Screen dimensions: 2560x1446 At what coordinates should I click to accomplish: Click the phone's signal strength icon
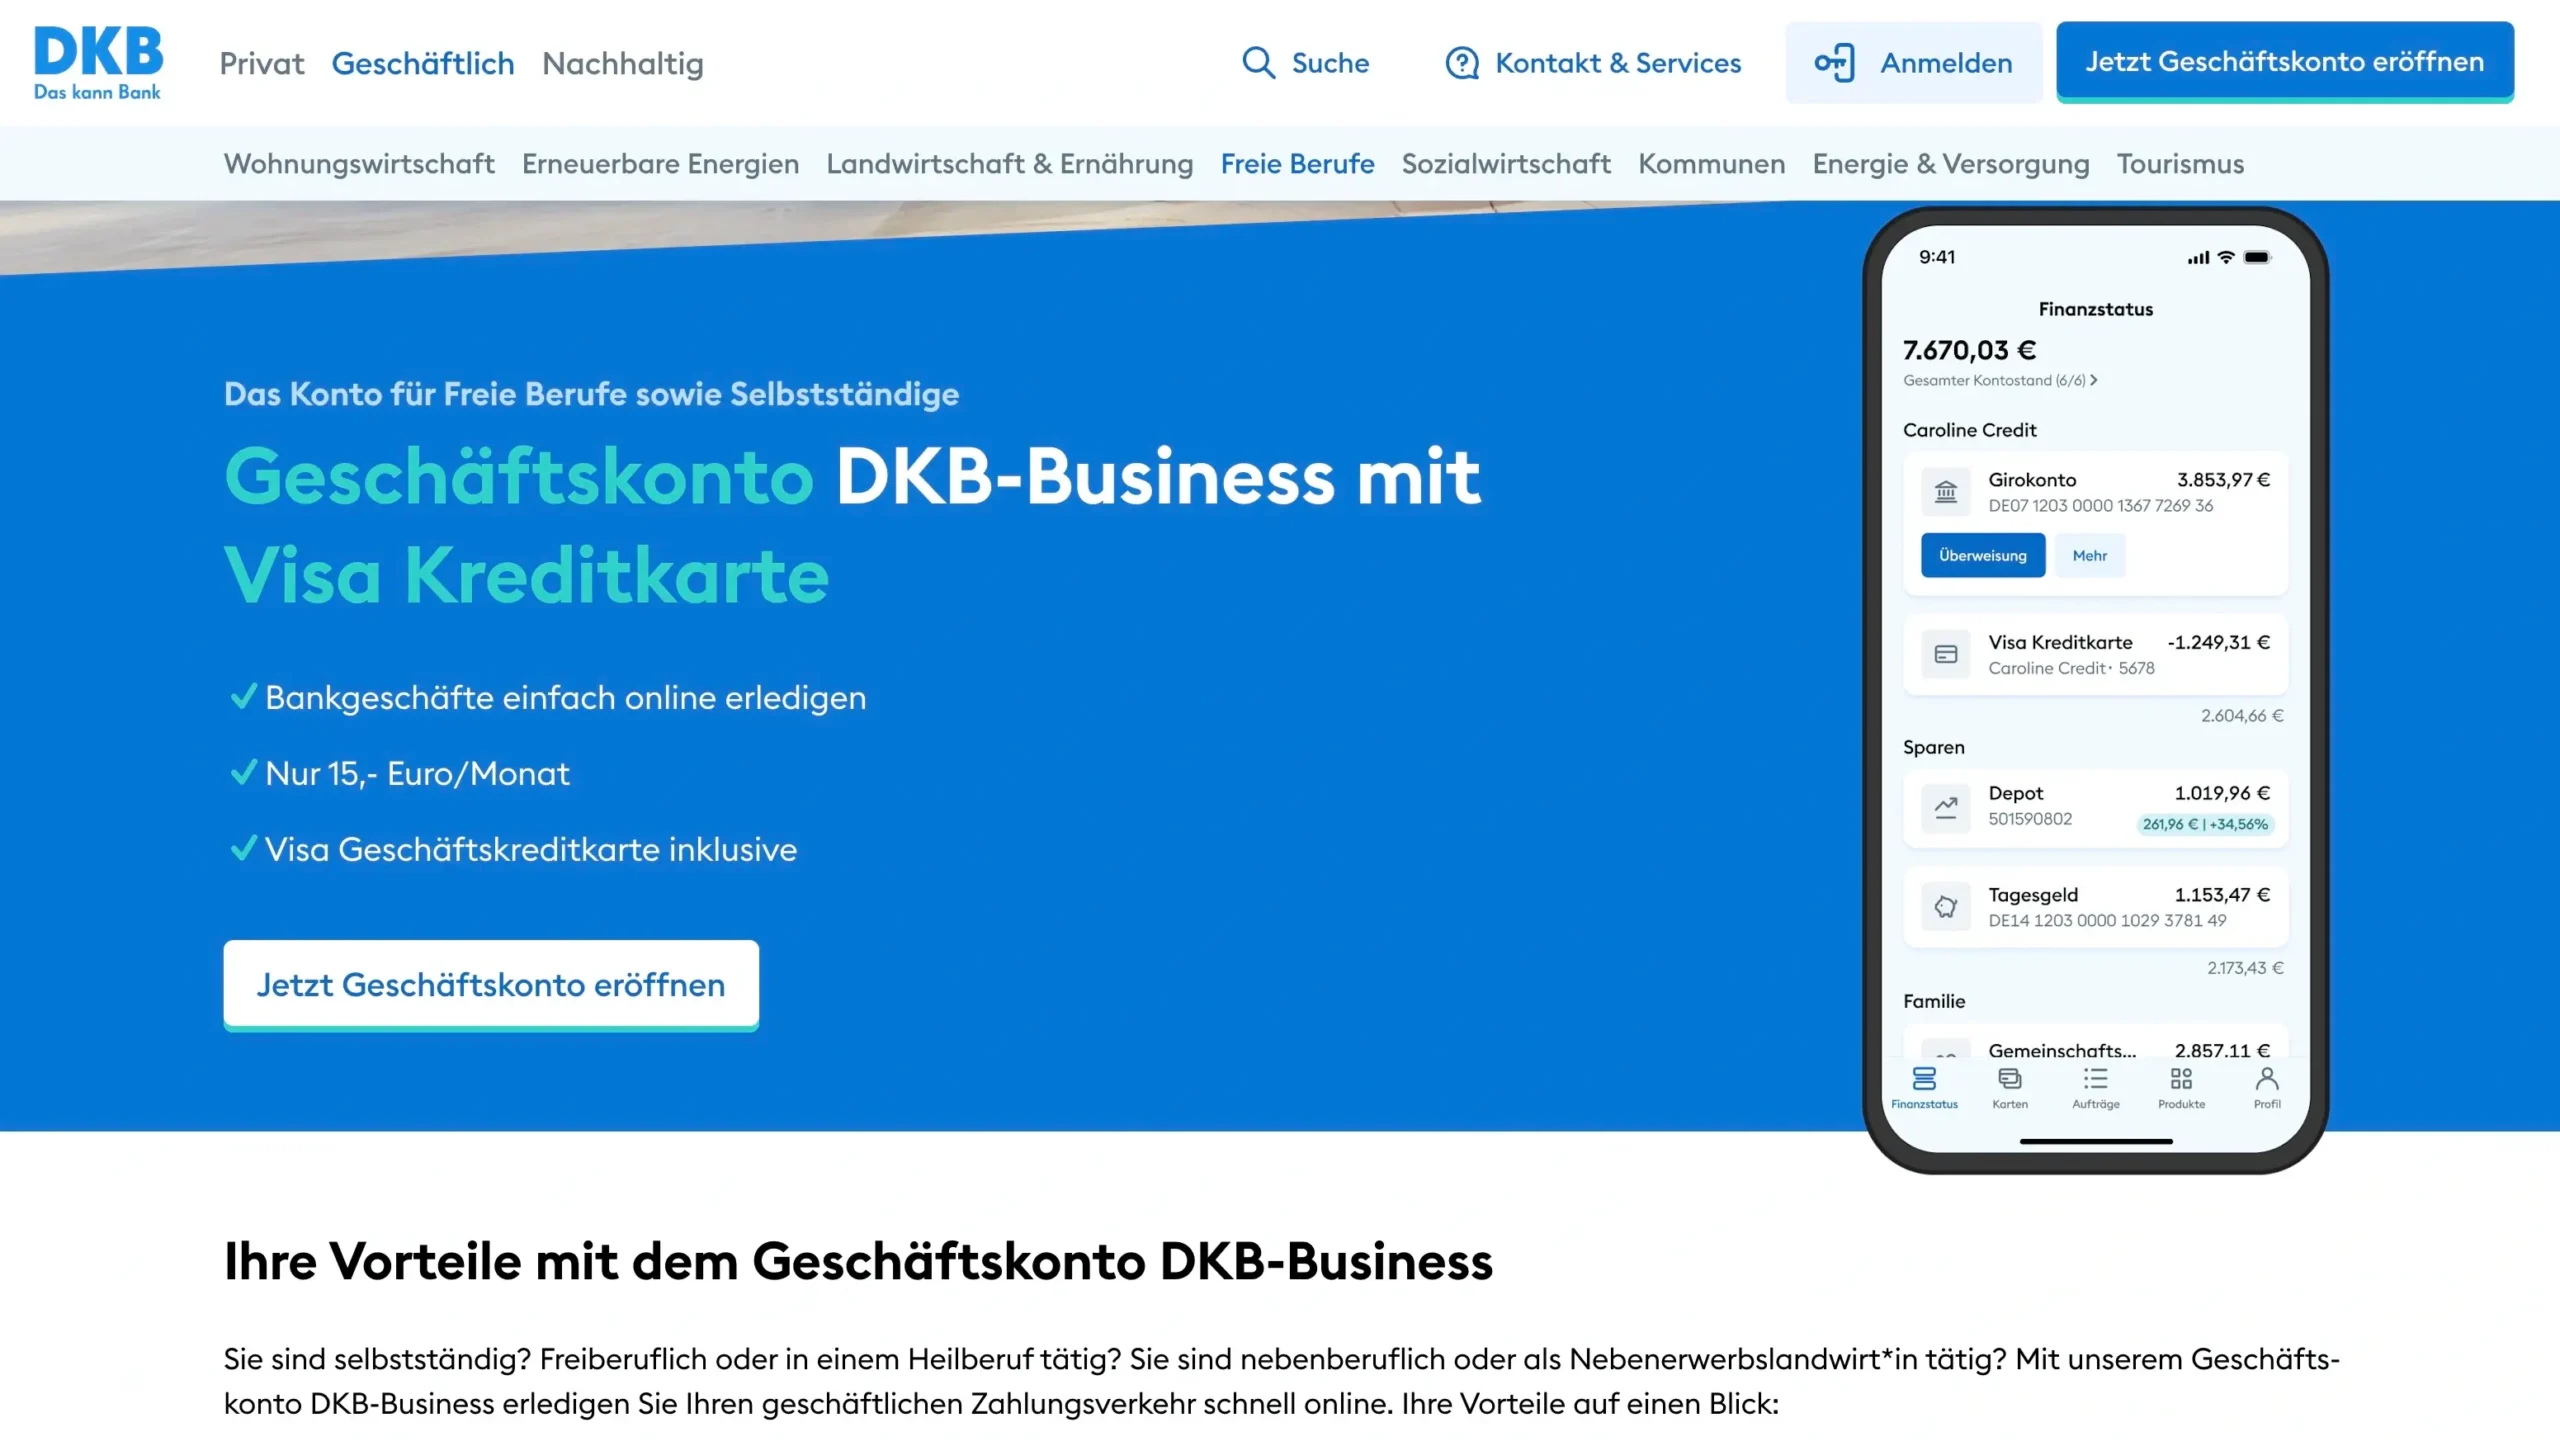pyautogui.click(x=2198, y=258)
